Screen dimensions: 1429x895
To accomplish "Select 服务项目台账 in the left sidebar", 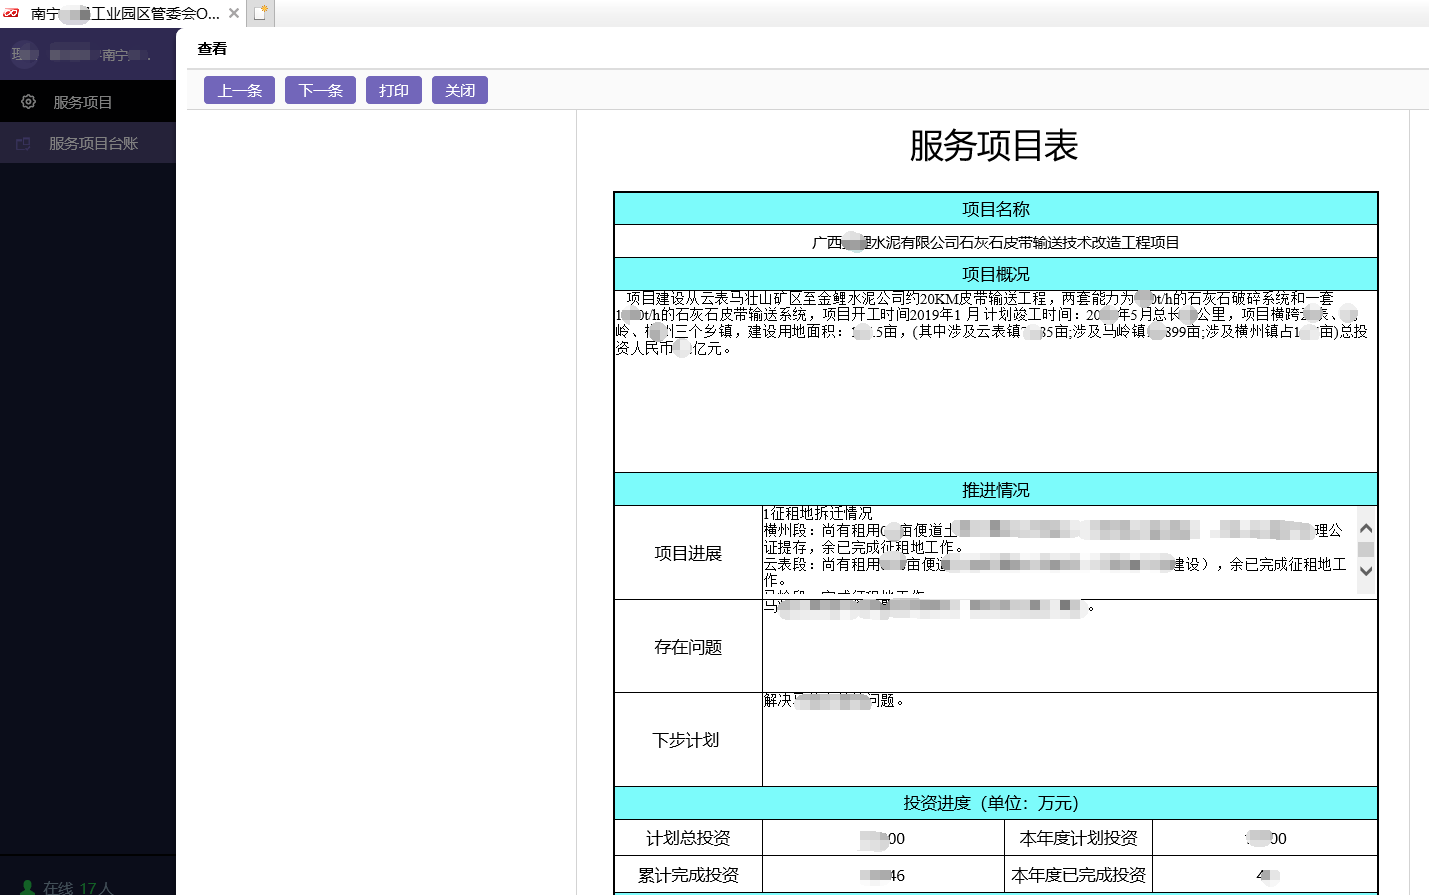I will pos(95,142).
